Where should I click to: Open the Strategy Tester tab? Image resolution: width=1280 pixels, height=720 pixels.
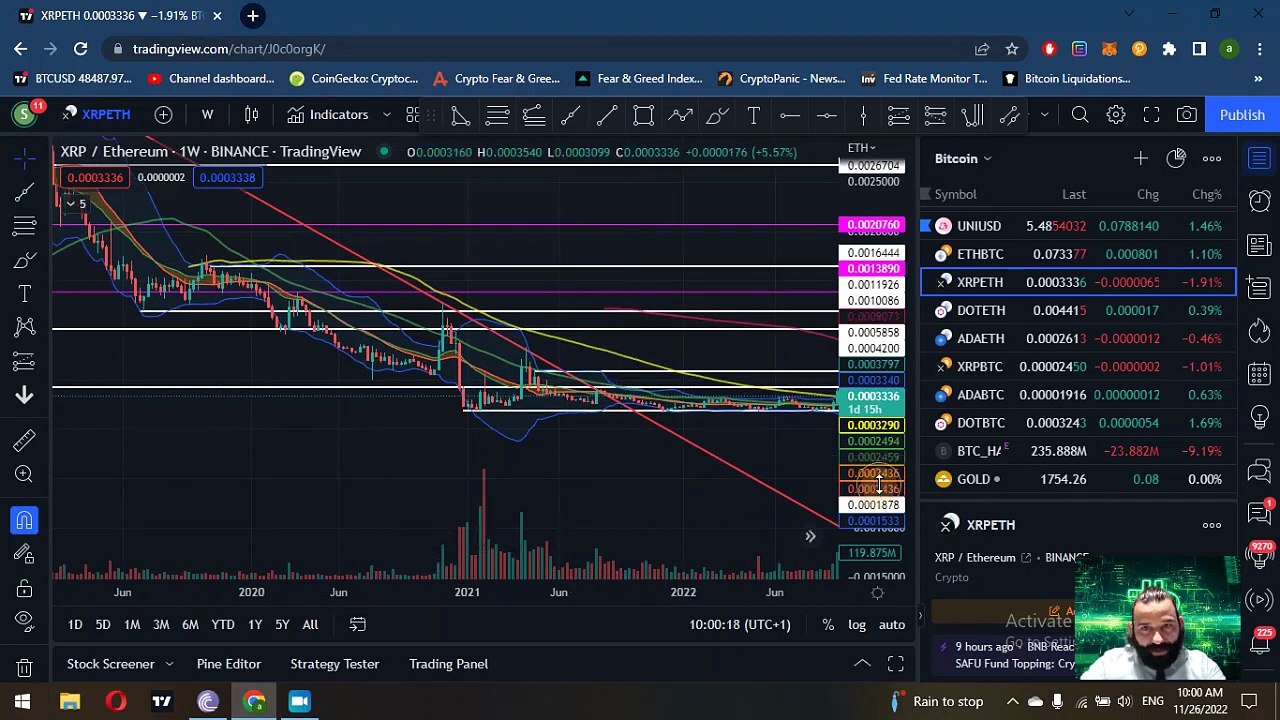[335, 664]
